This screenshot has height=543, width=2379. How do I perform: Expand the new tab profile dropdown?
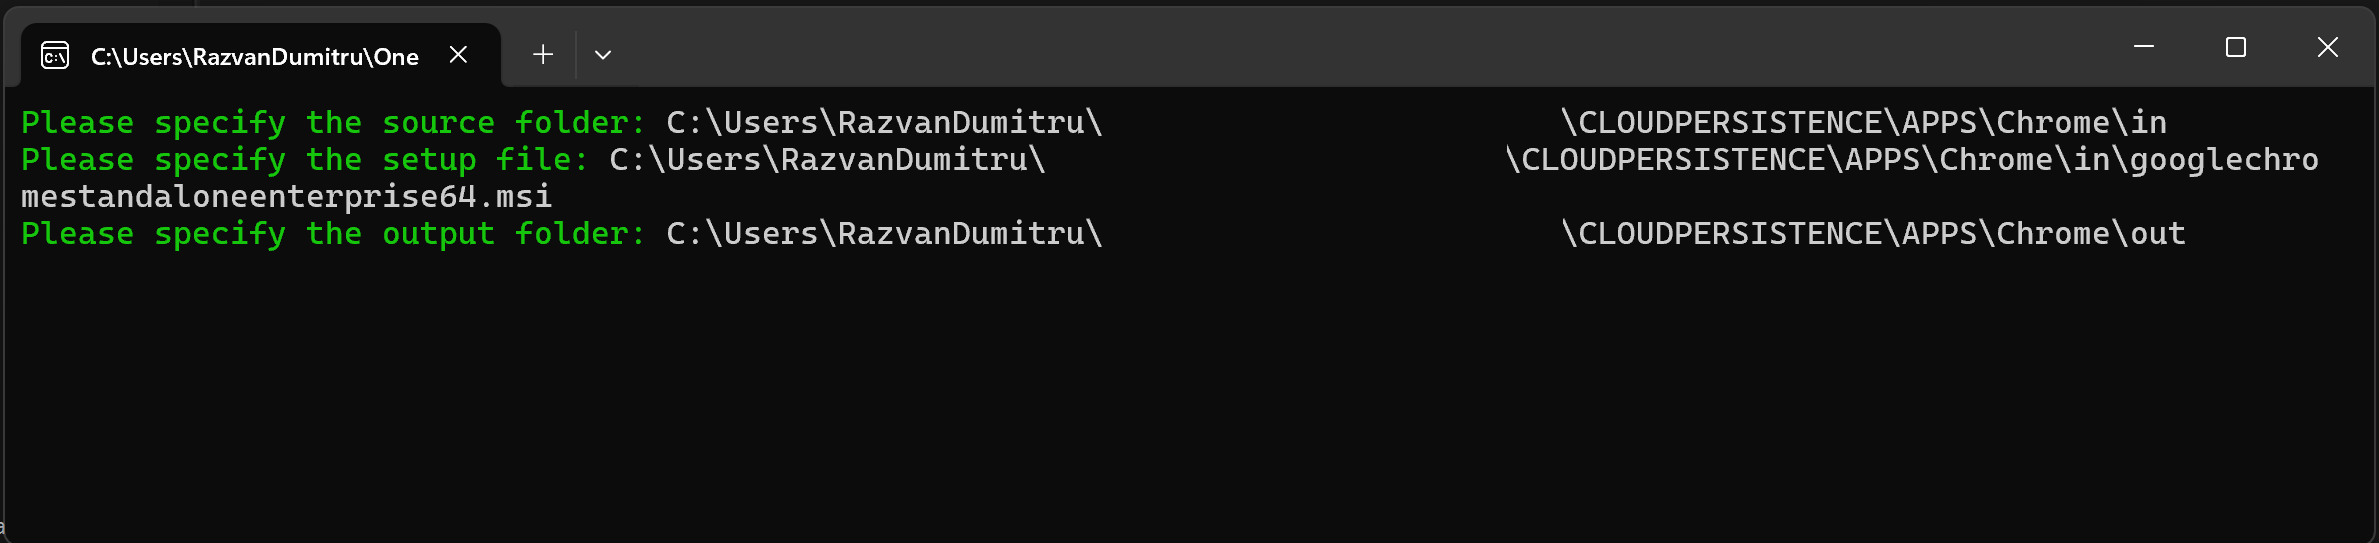[603, 55]
